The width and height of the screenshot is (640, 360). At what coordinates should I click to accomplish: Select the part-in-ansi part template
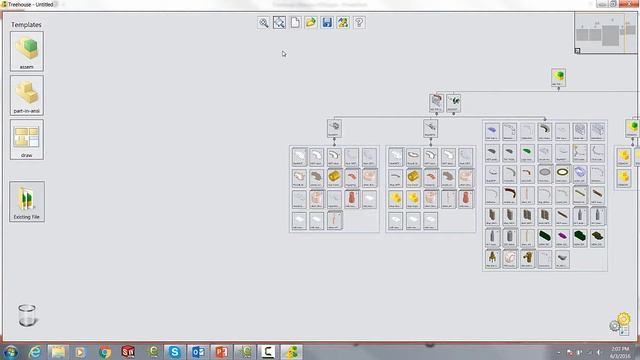pyautogui.click(x=27, y=95)
